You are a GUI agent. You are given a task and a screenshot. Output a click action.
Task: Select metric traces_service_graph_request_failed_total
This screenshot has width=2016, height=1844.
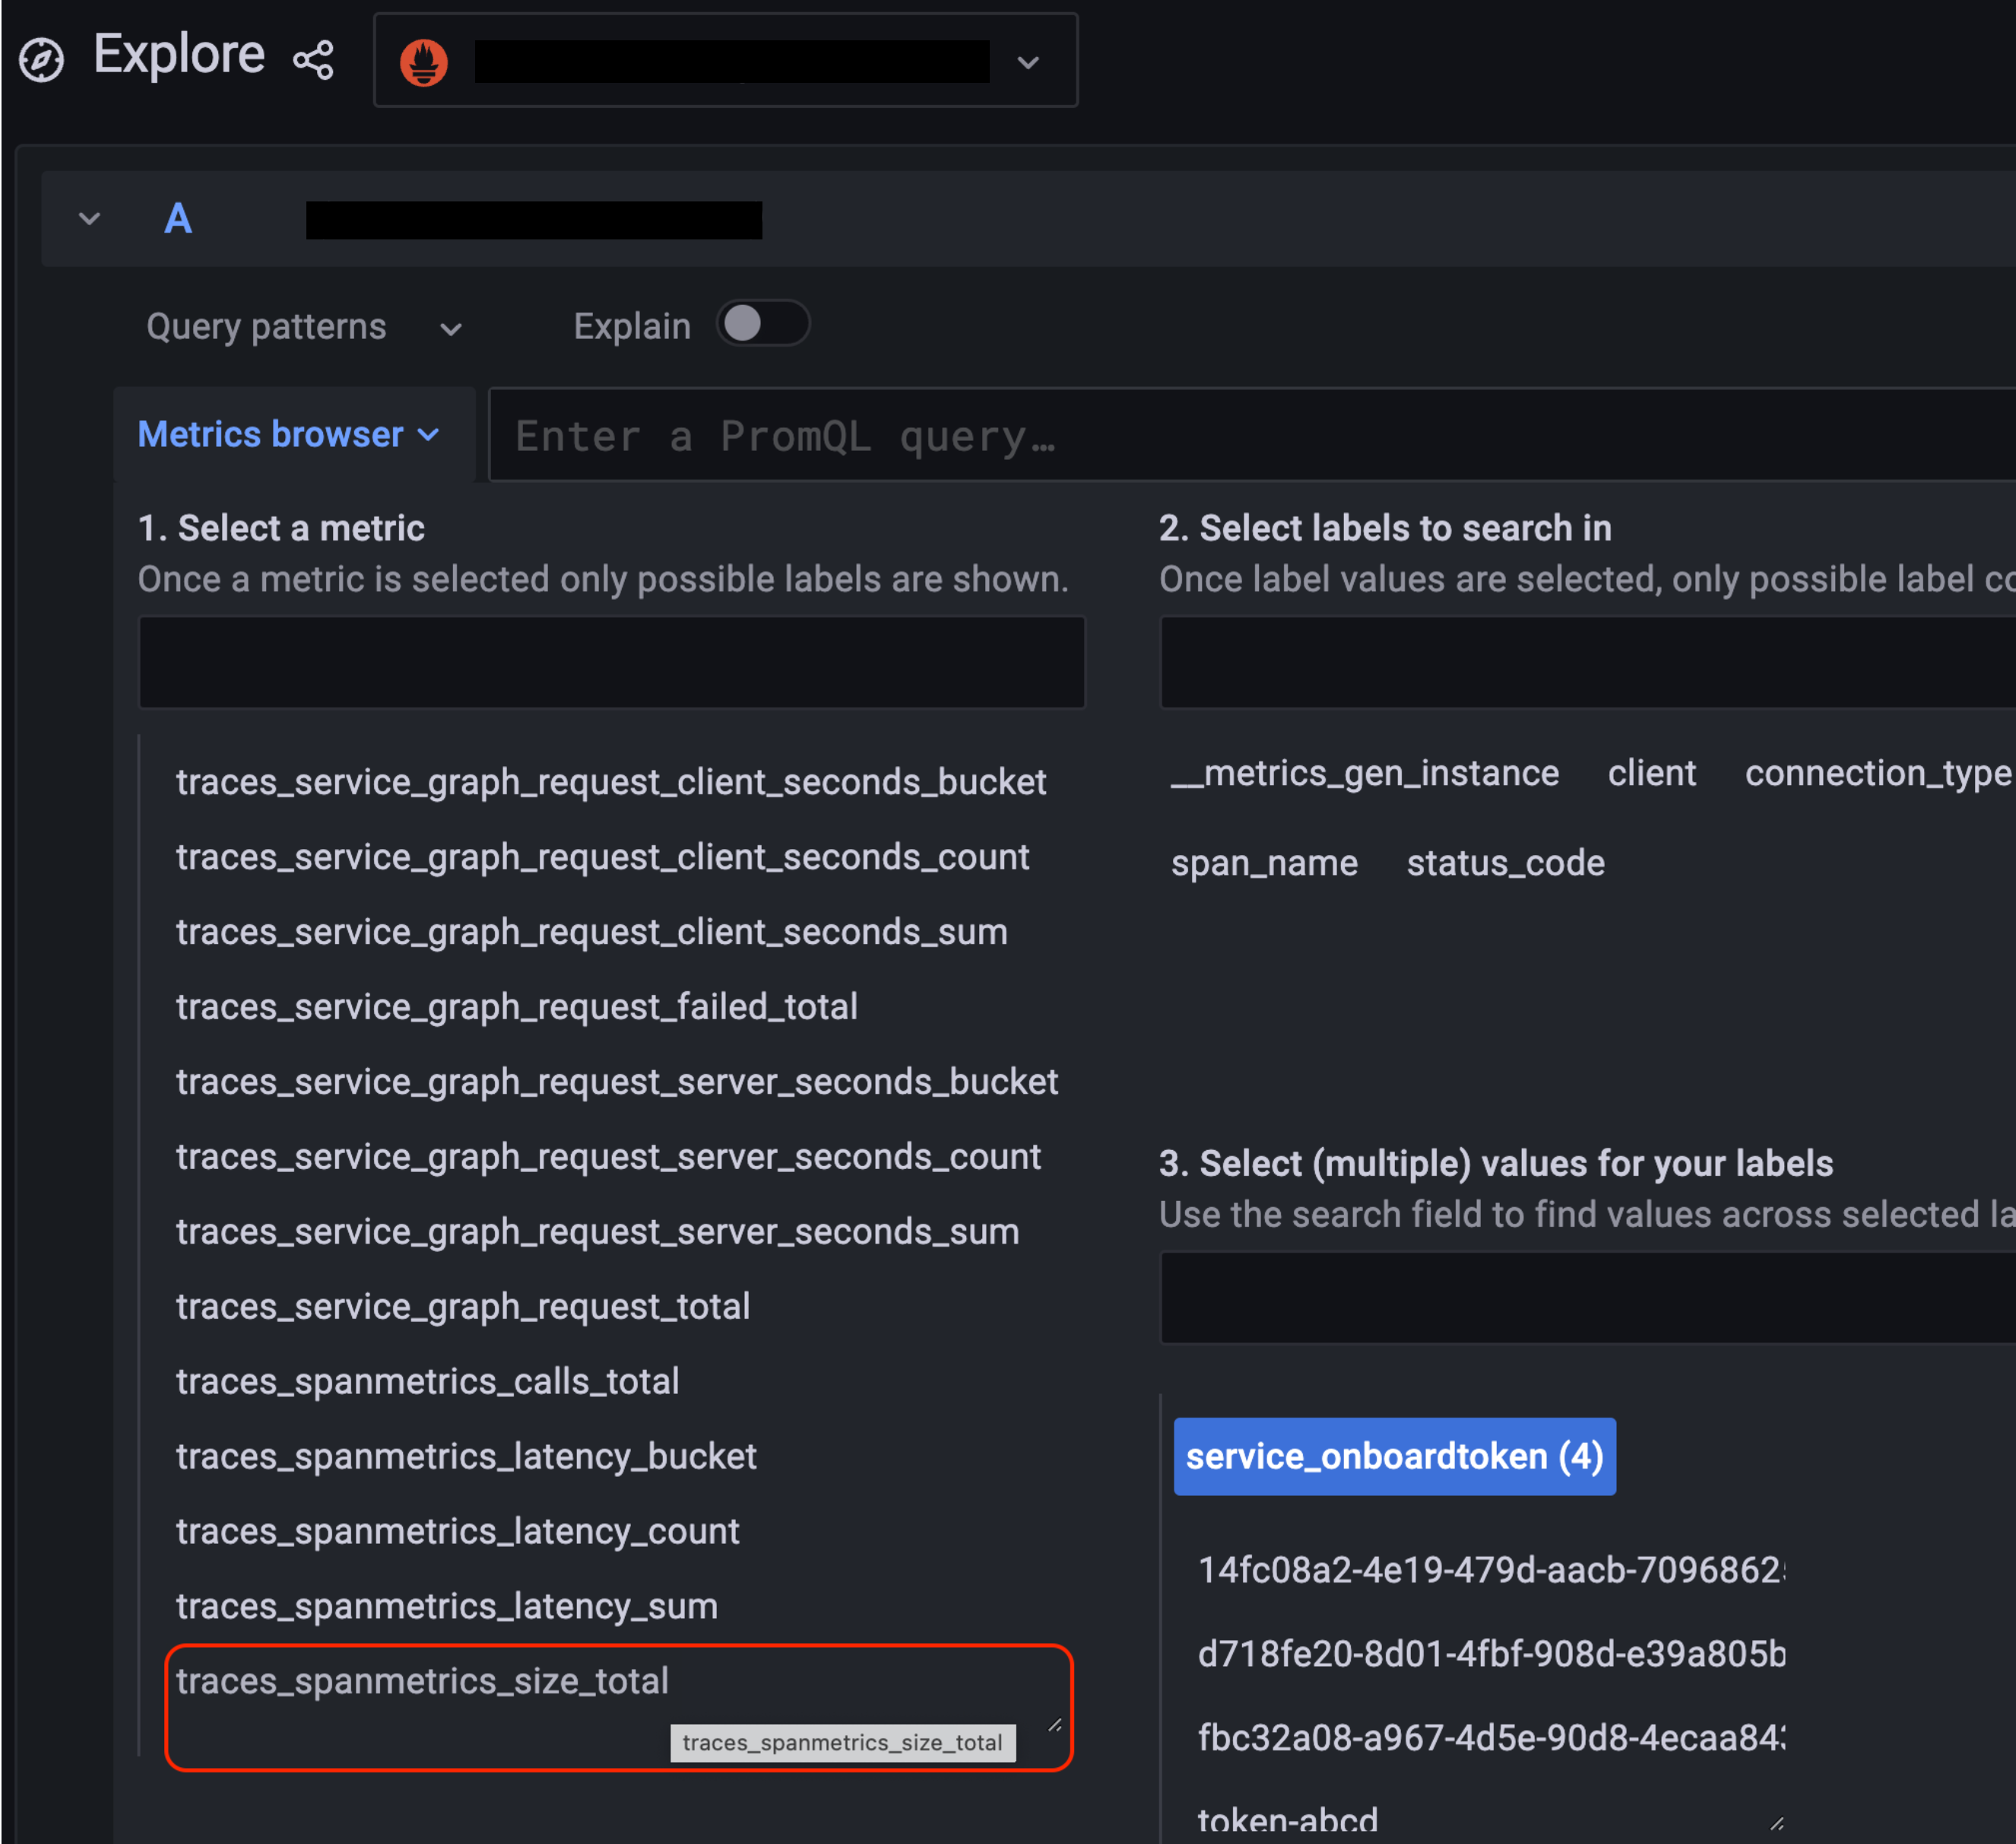tap(516, 1006)
